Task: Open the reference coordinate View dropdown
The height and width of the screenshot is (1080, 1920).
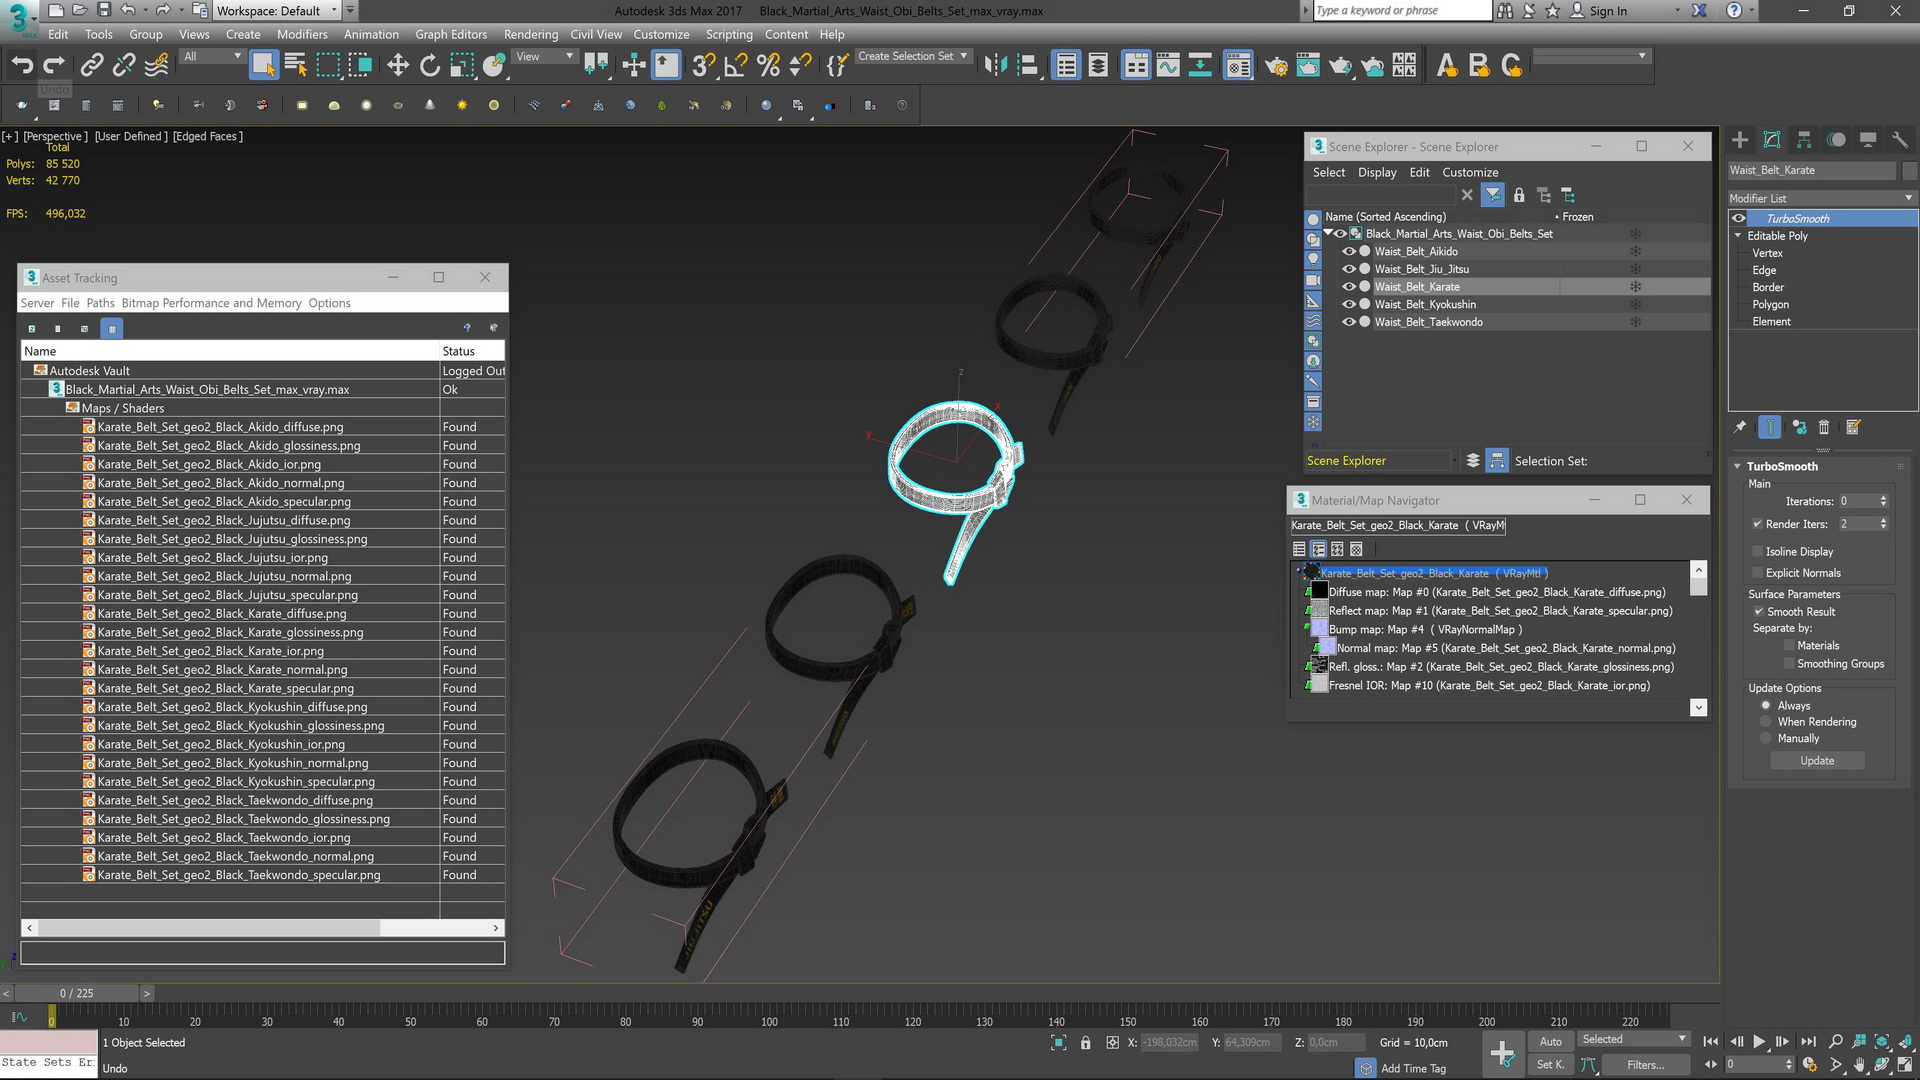Action: (x=545, y=57)
